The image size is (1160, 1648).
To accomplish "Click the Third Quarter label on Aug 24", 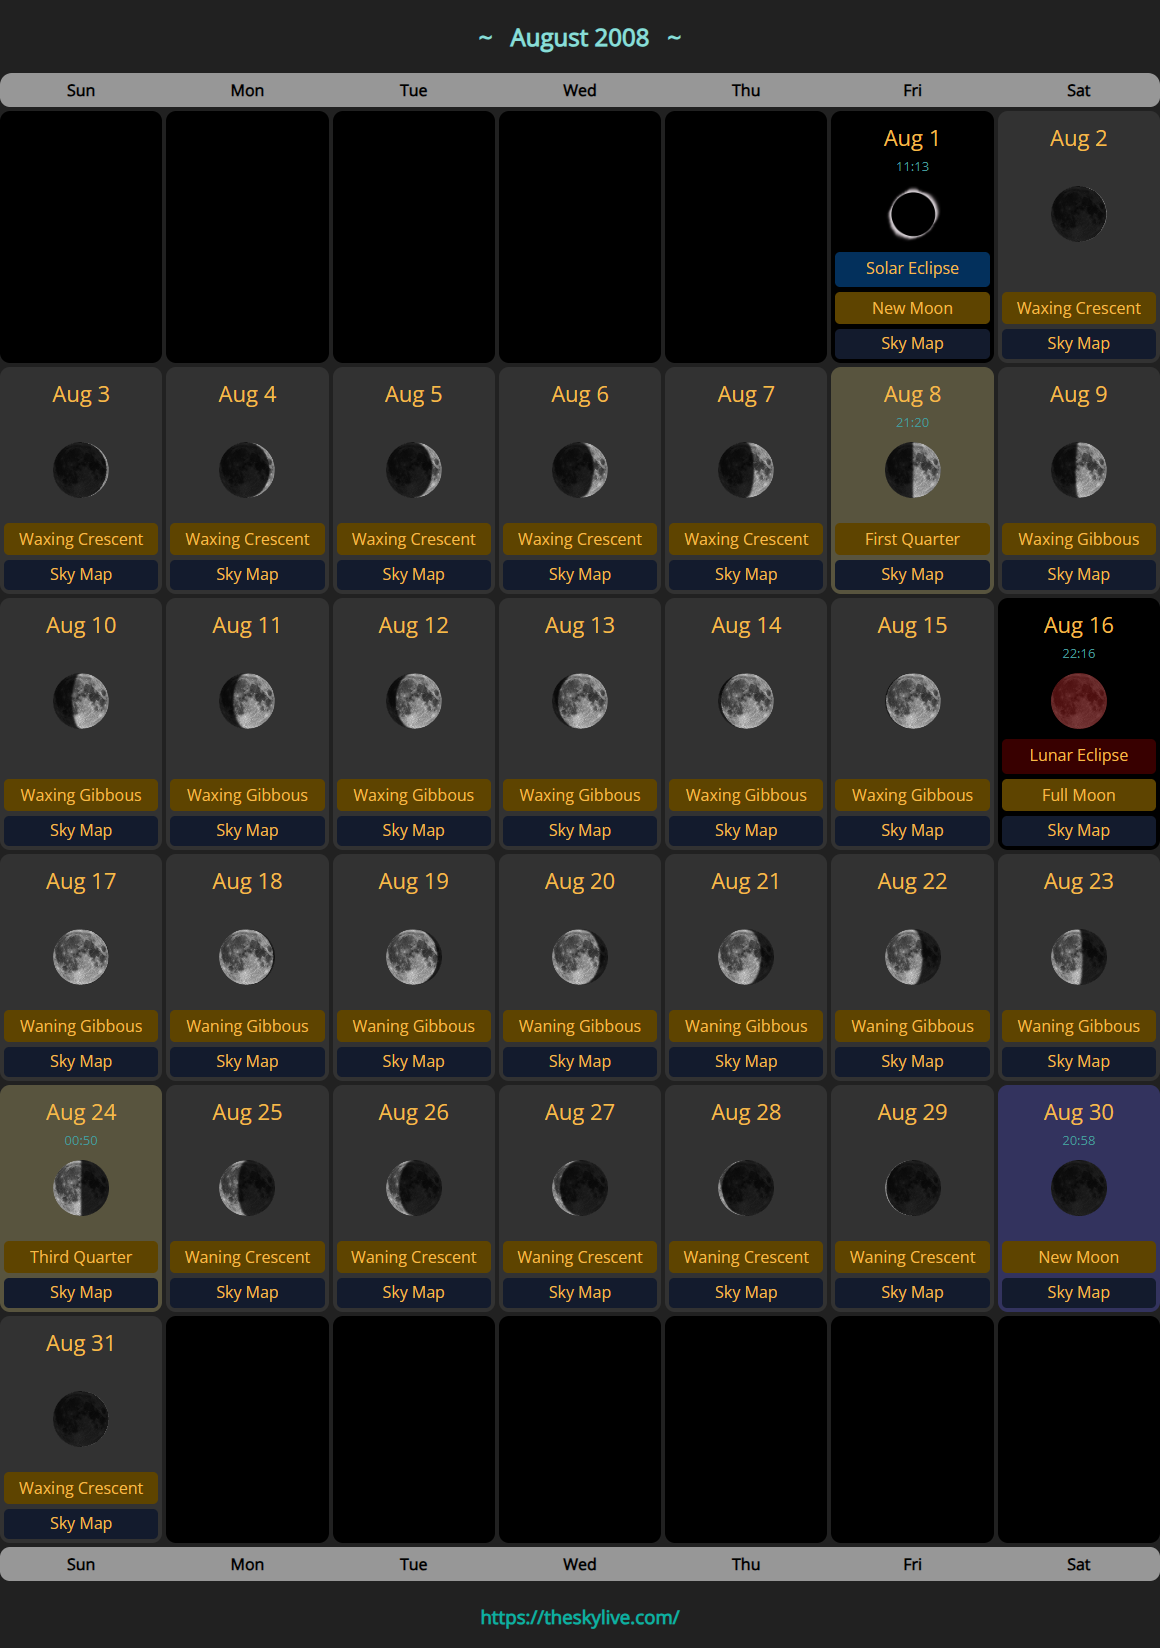I will [x=81, y=1257].
